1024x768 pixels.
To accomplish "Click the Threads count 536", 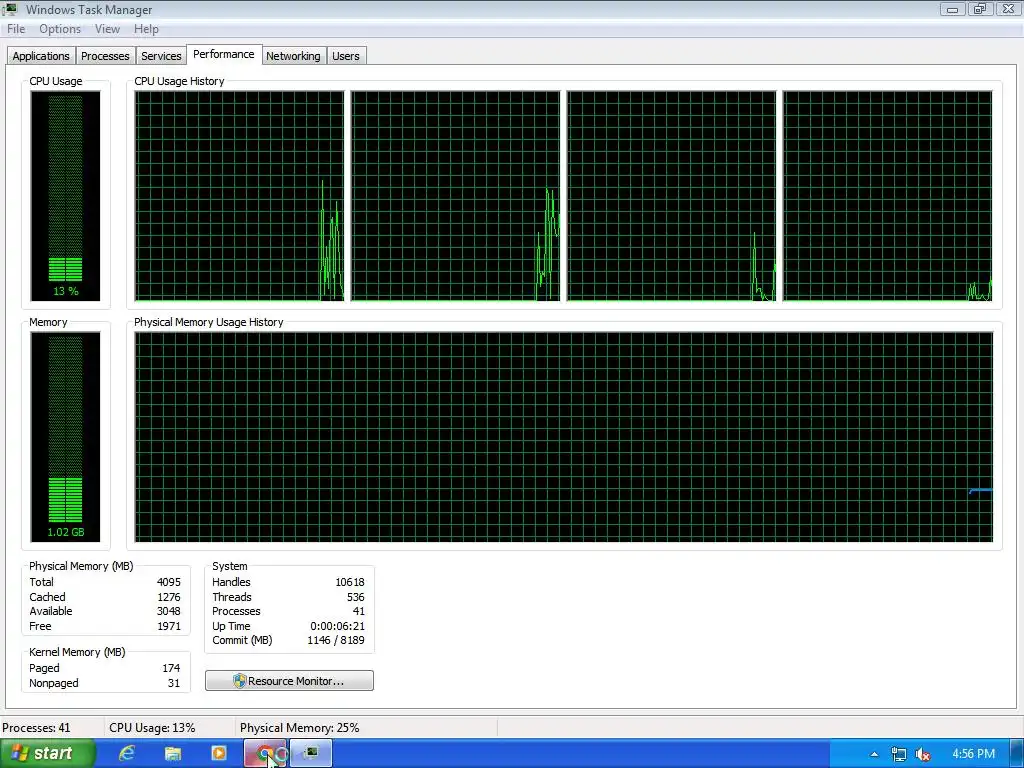I will [x=356, y=597].
